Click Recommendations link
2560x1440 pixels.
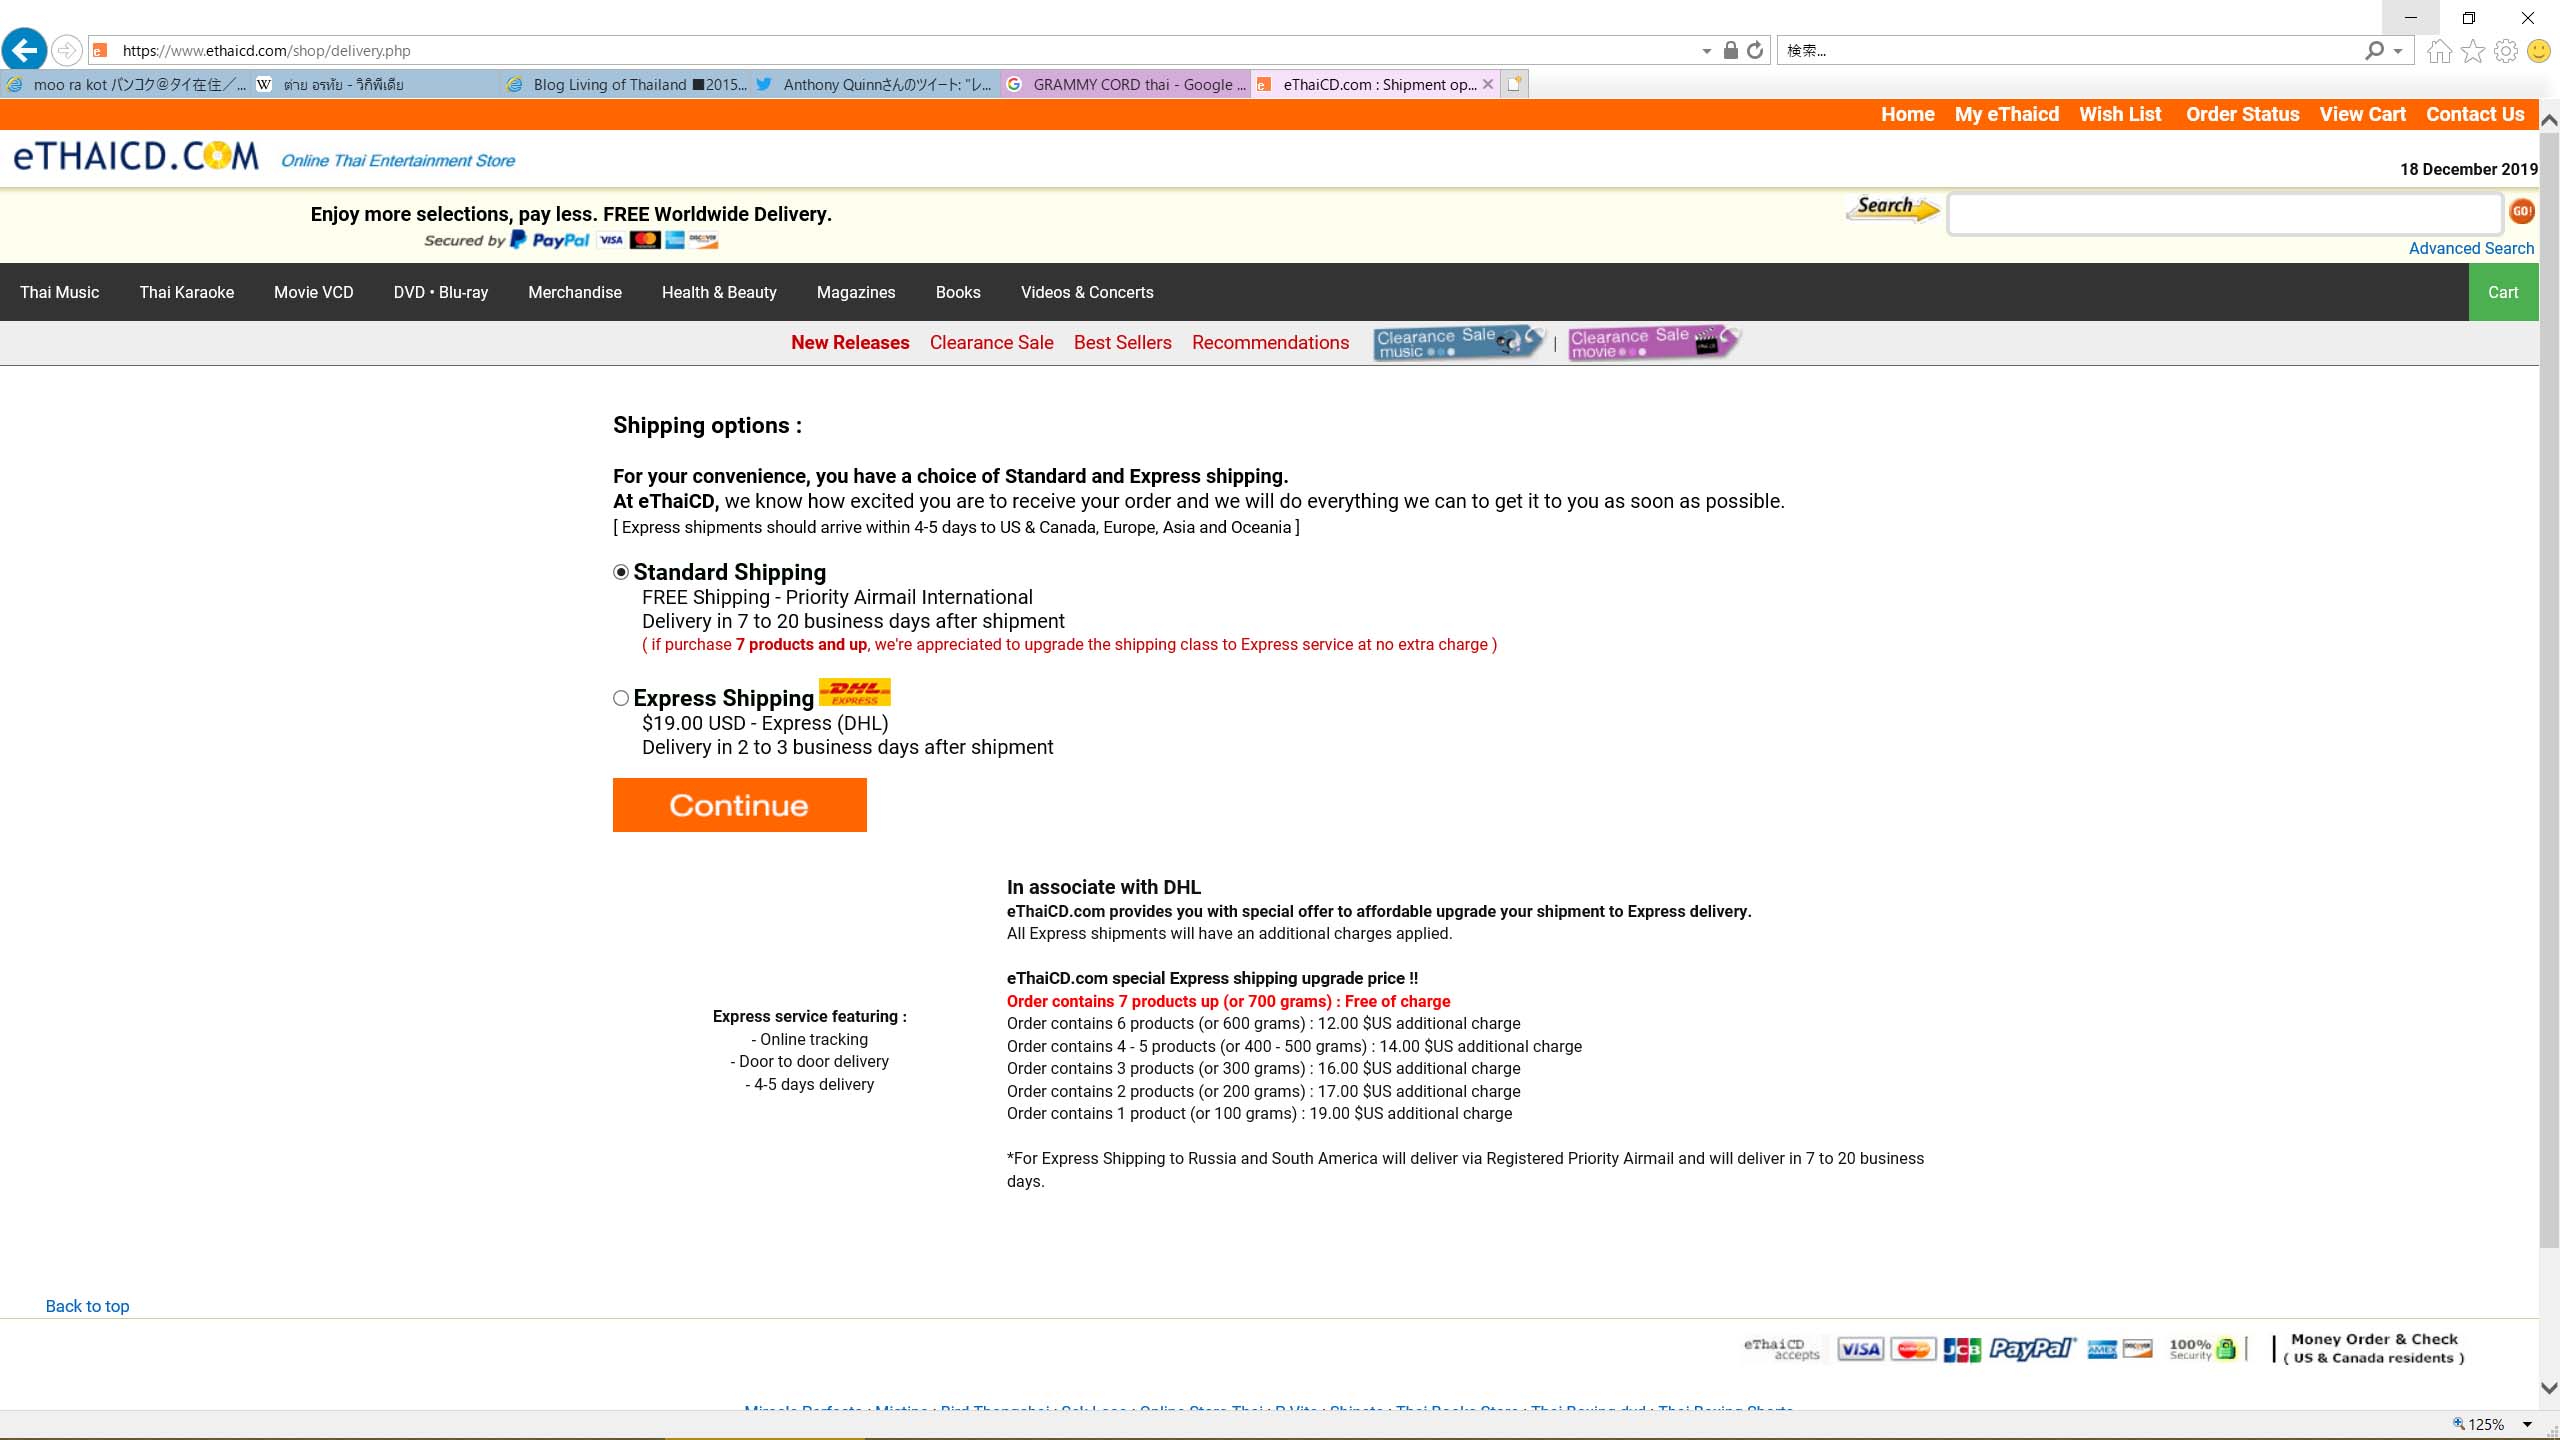click(1270, 342)
